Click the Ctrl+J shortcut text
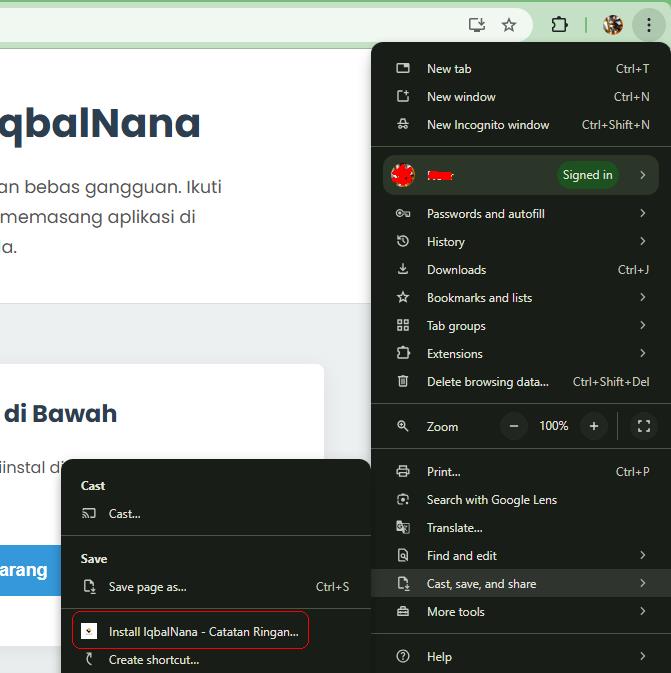 [633, 270]
